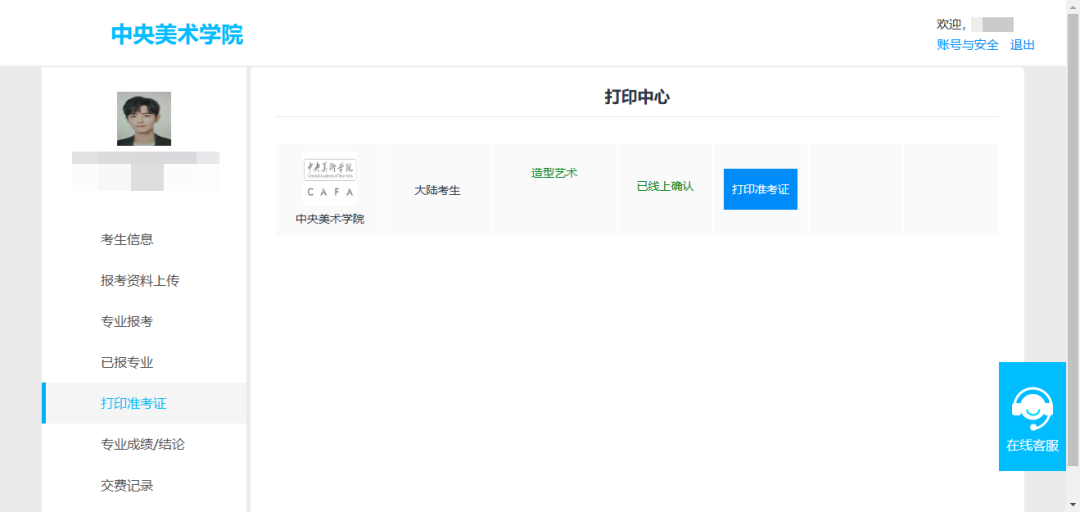Open the 已报专业 sidebar item
This screenshot has height=512, width=1080.
point(127,363)
